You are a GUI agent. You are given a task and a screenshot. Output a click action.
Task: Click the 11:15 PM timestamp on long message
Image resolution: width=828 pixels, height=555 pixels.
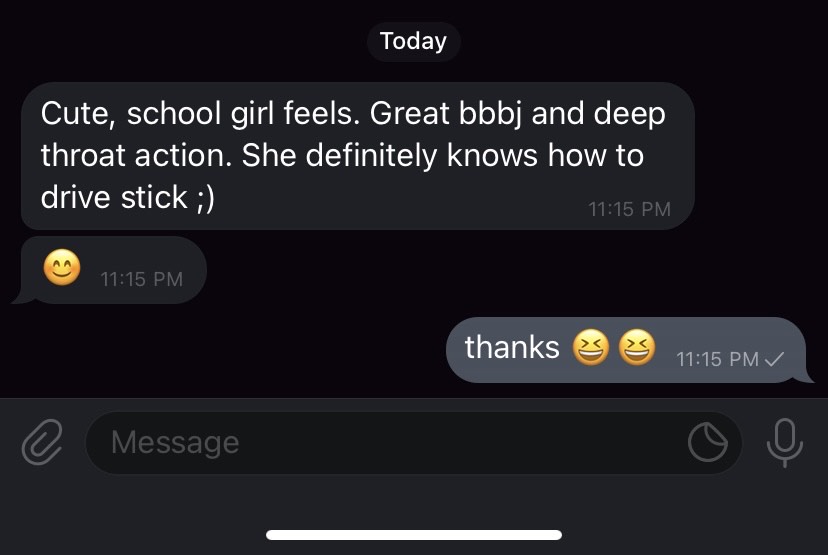pos(629,210)
